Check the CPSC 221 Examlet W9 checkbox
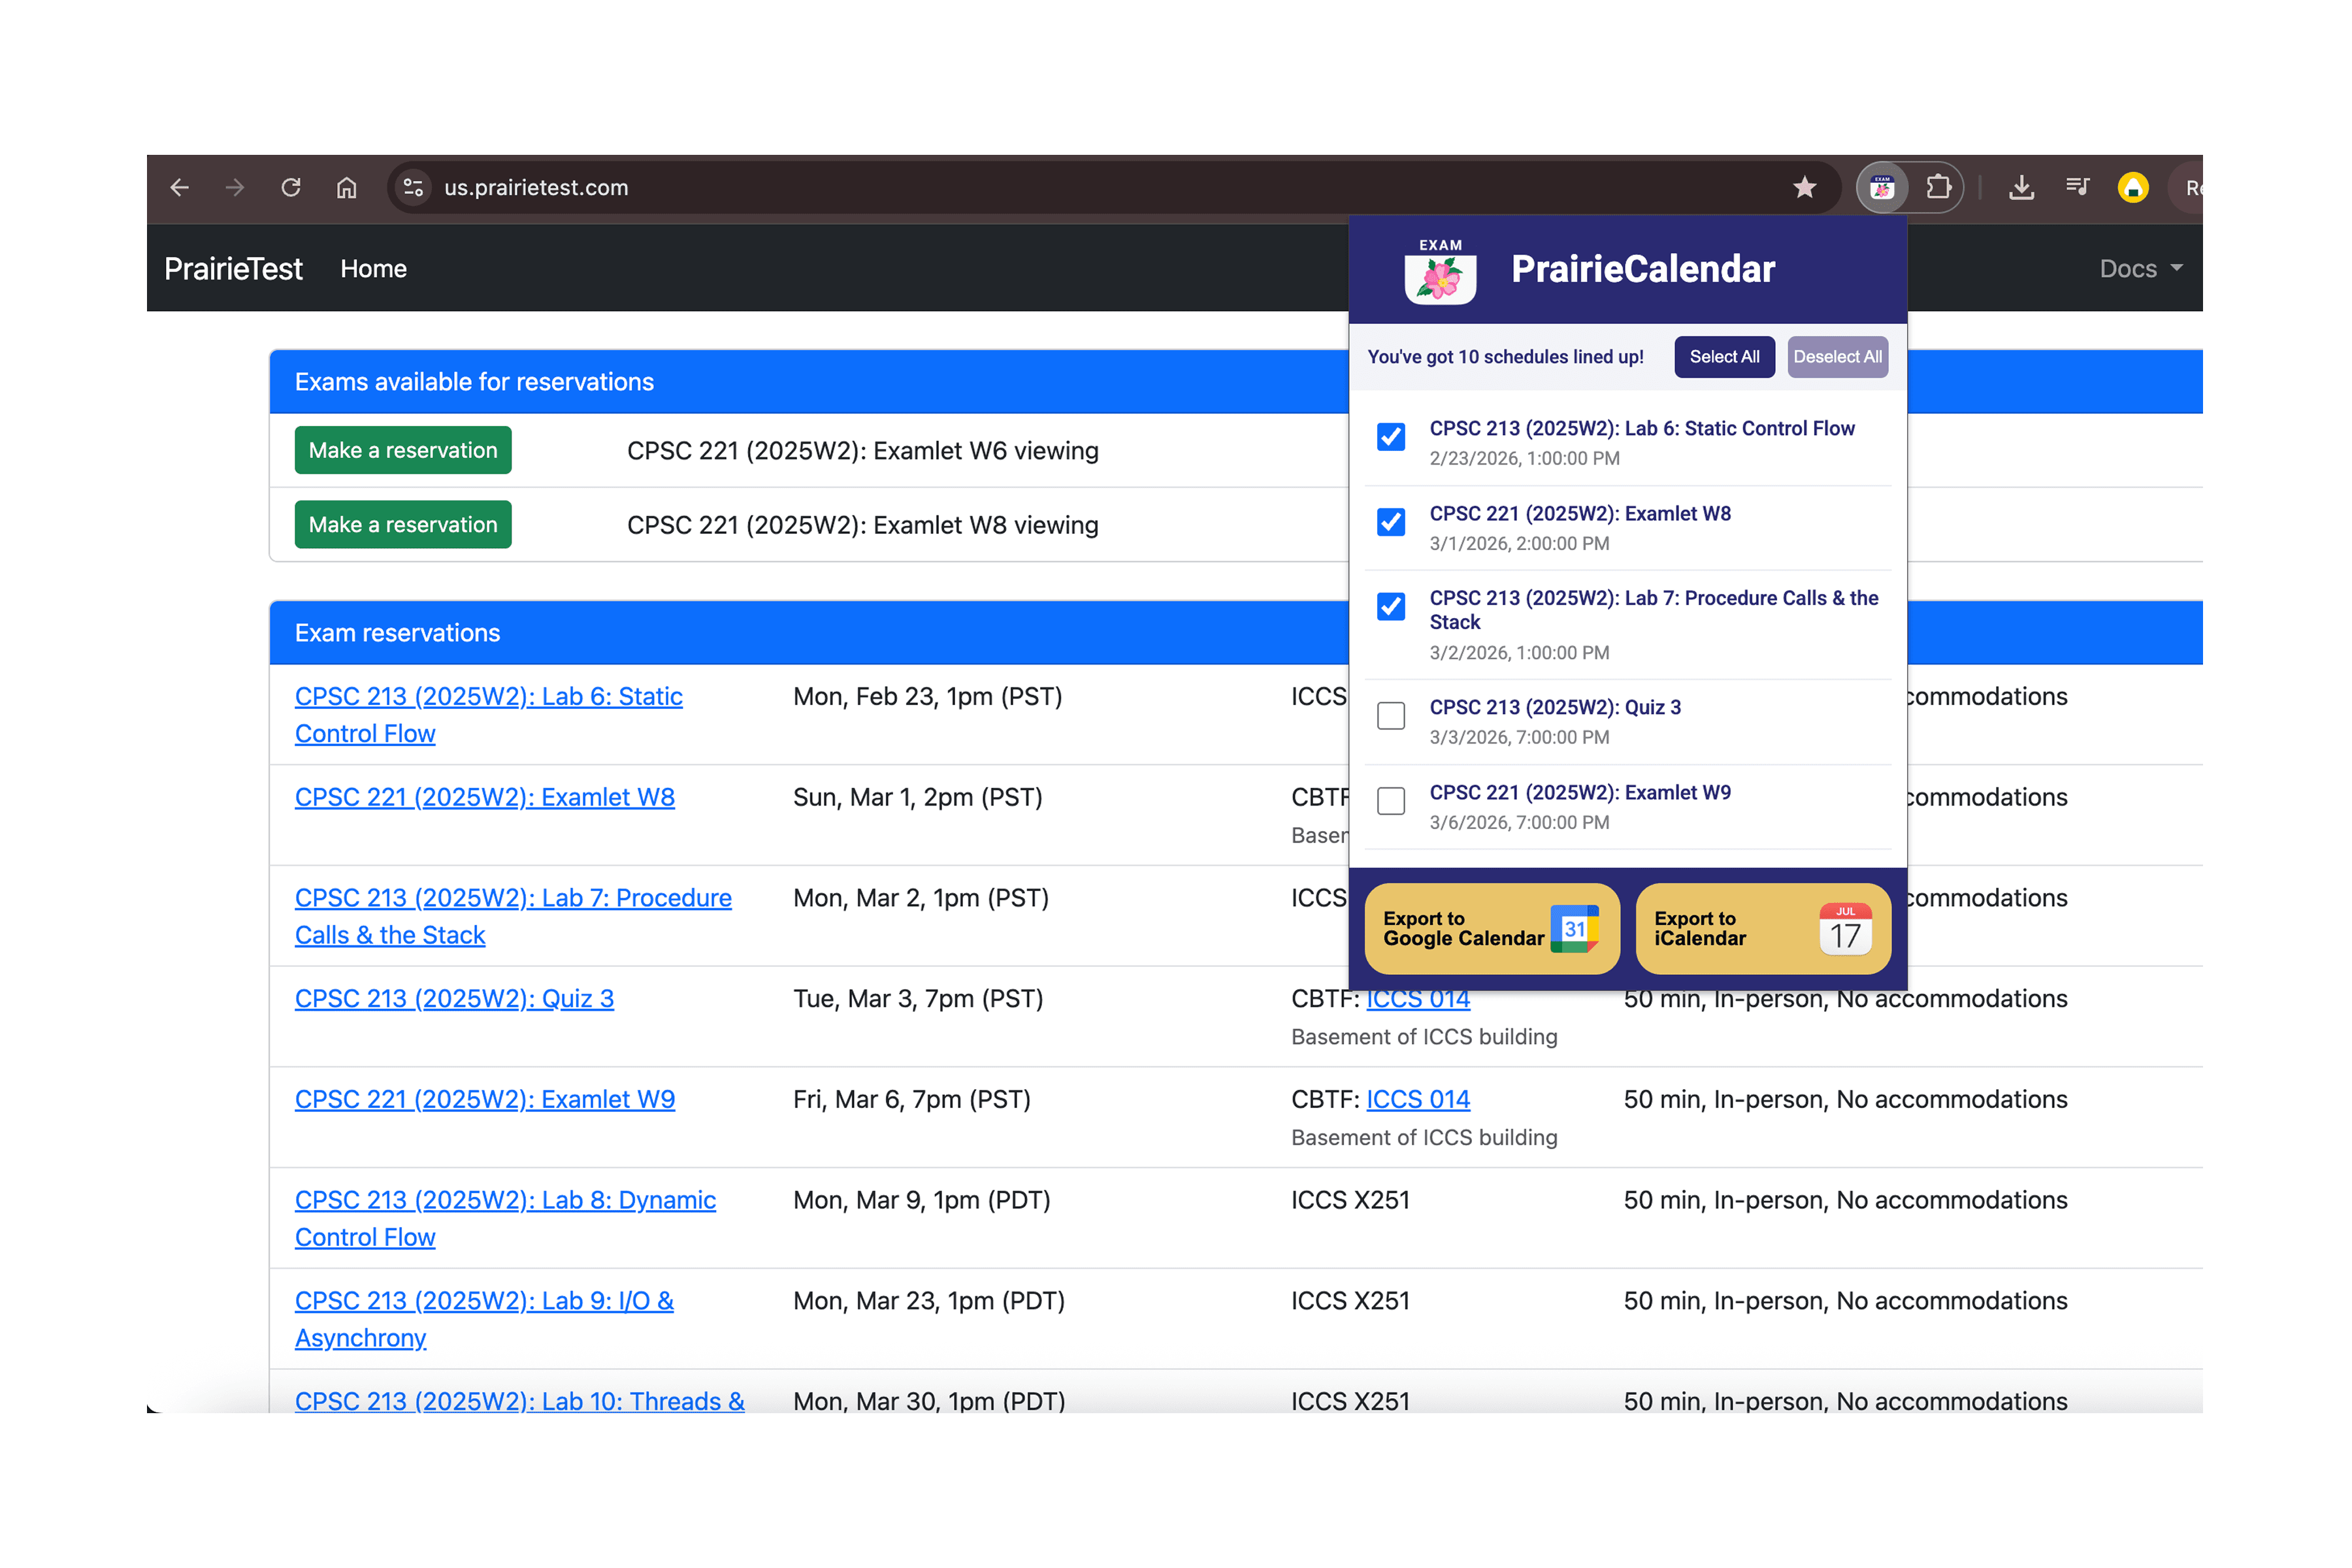Viewport: 2352px width, 1568px height. pyautogui.click(x=1391, y=801)
